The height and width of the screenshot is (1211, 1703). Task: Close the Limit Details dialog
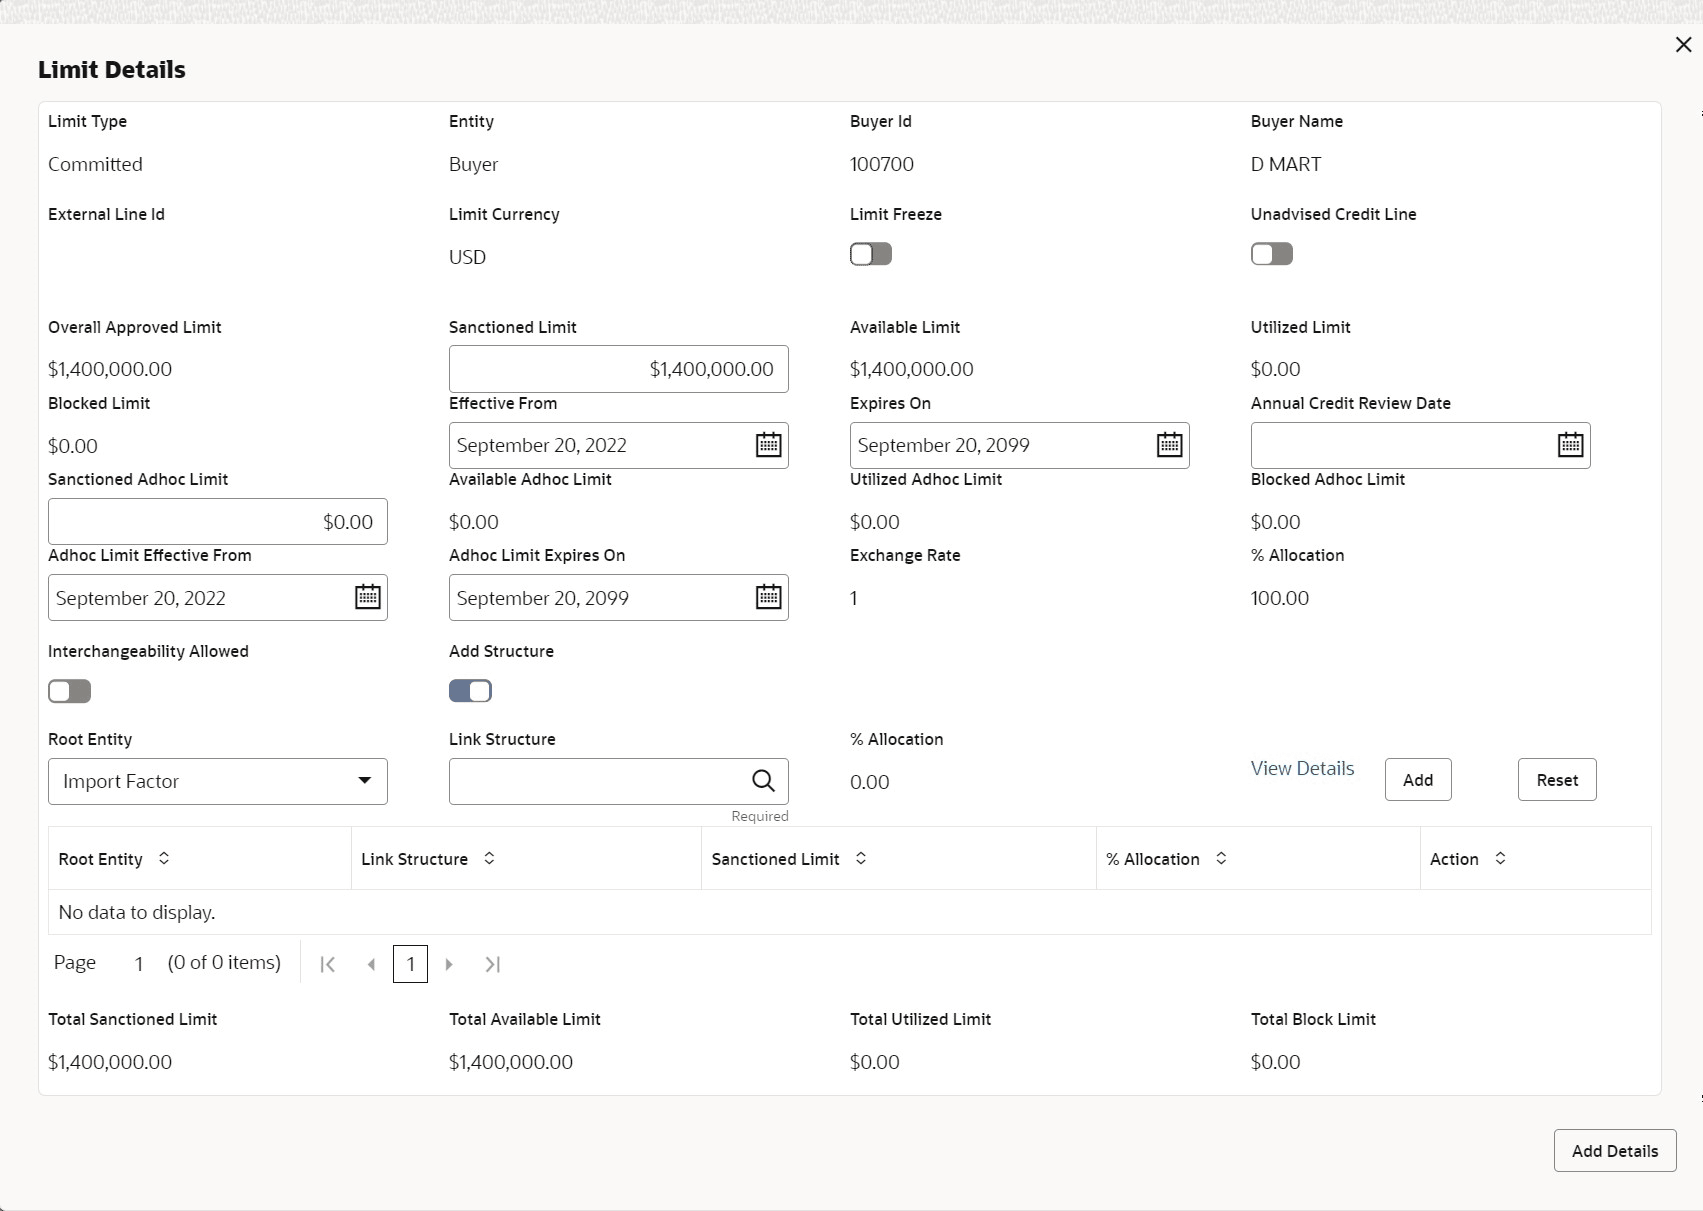point(1683,45)
